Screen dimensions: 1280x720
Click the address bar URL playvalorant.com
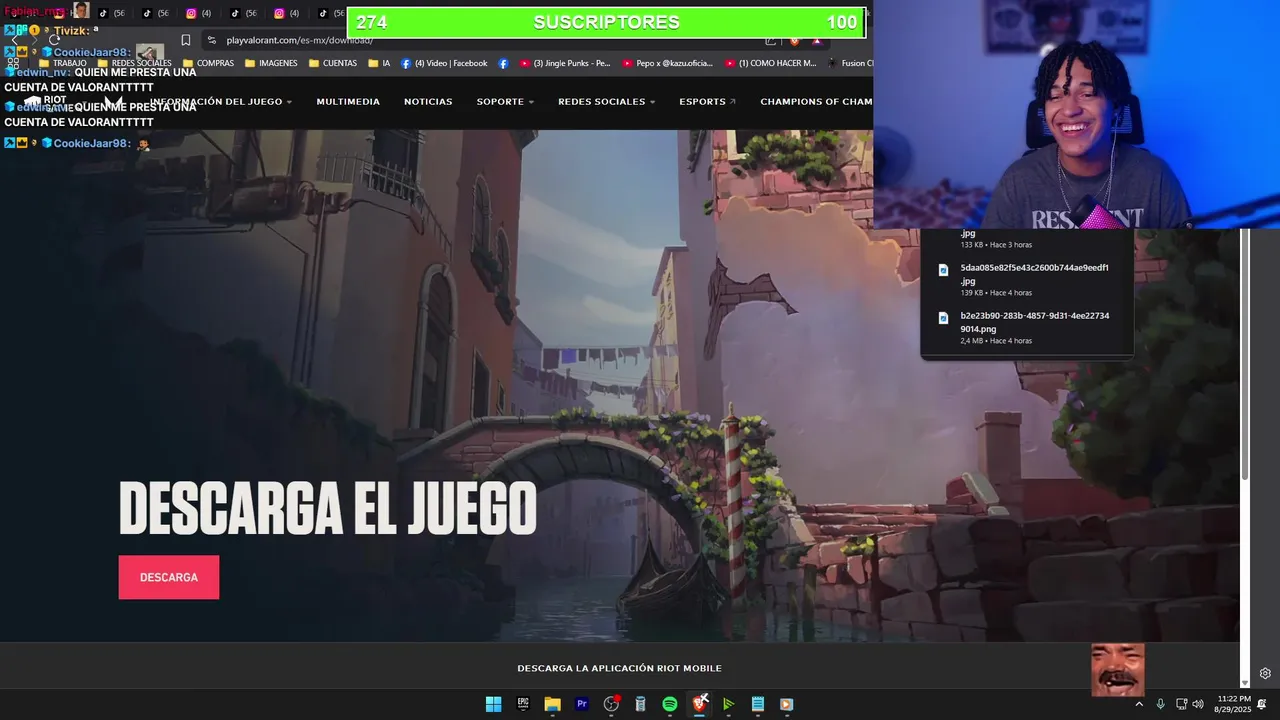(x=299, y=40)
